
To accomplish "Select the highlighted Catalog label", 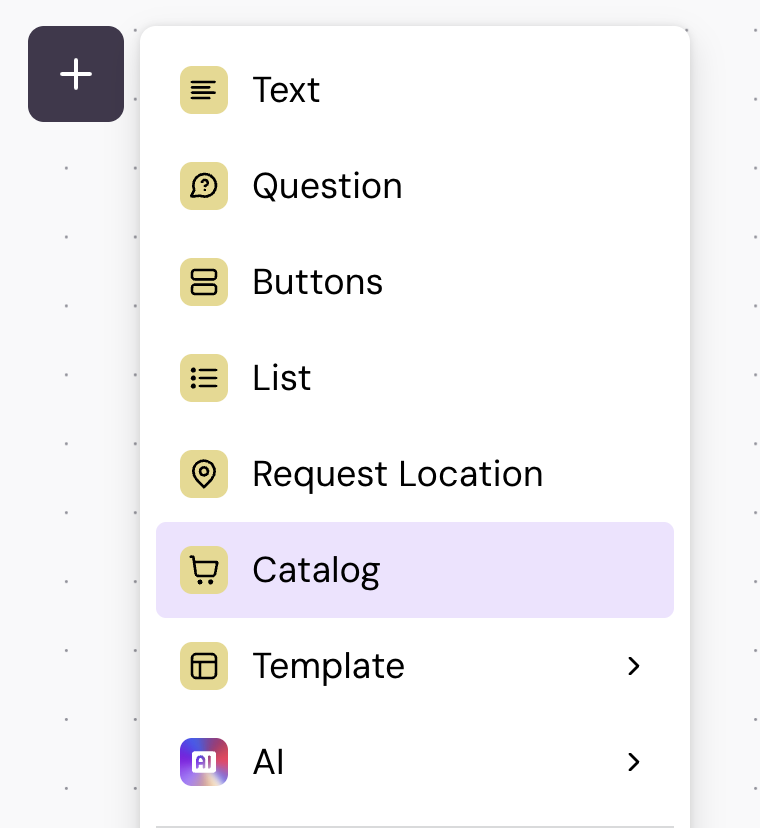I will point(316,570).
